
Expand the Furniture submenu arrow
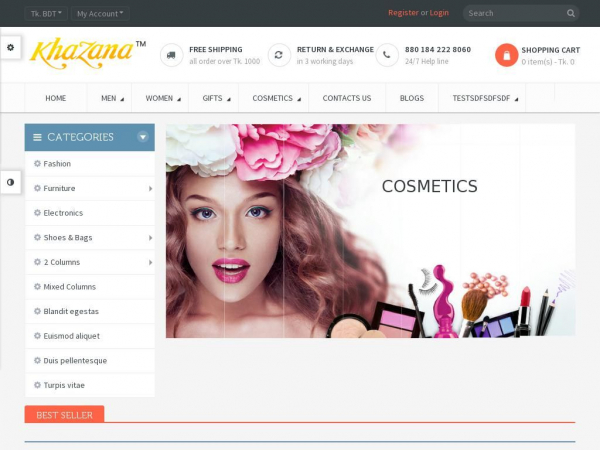[150, 189]
